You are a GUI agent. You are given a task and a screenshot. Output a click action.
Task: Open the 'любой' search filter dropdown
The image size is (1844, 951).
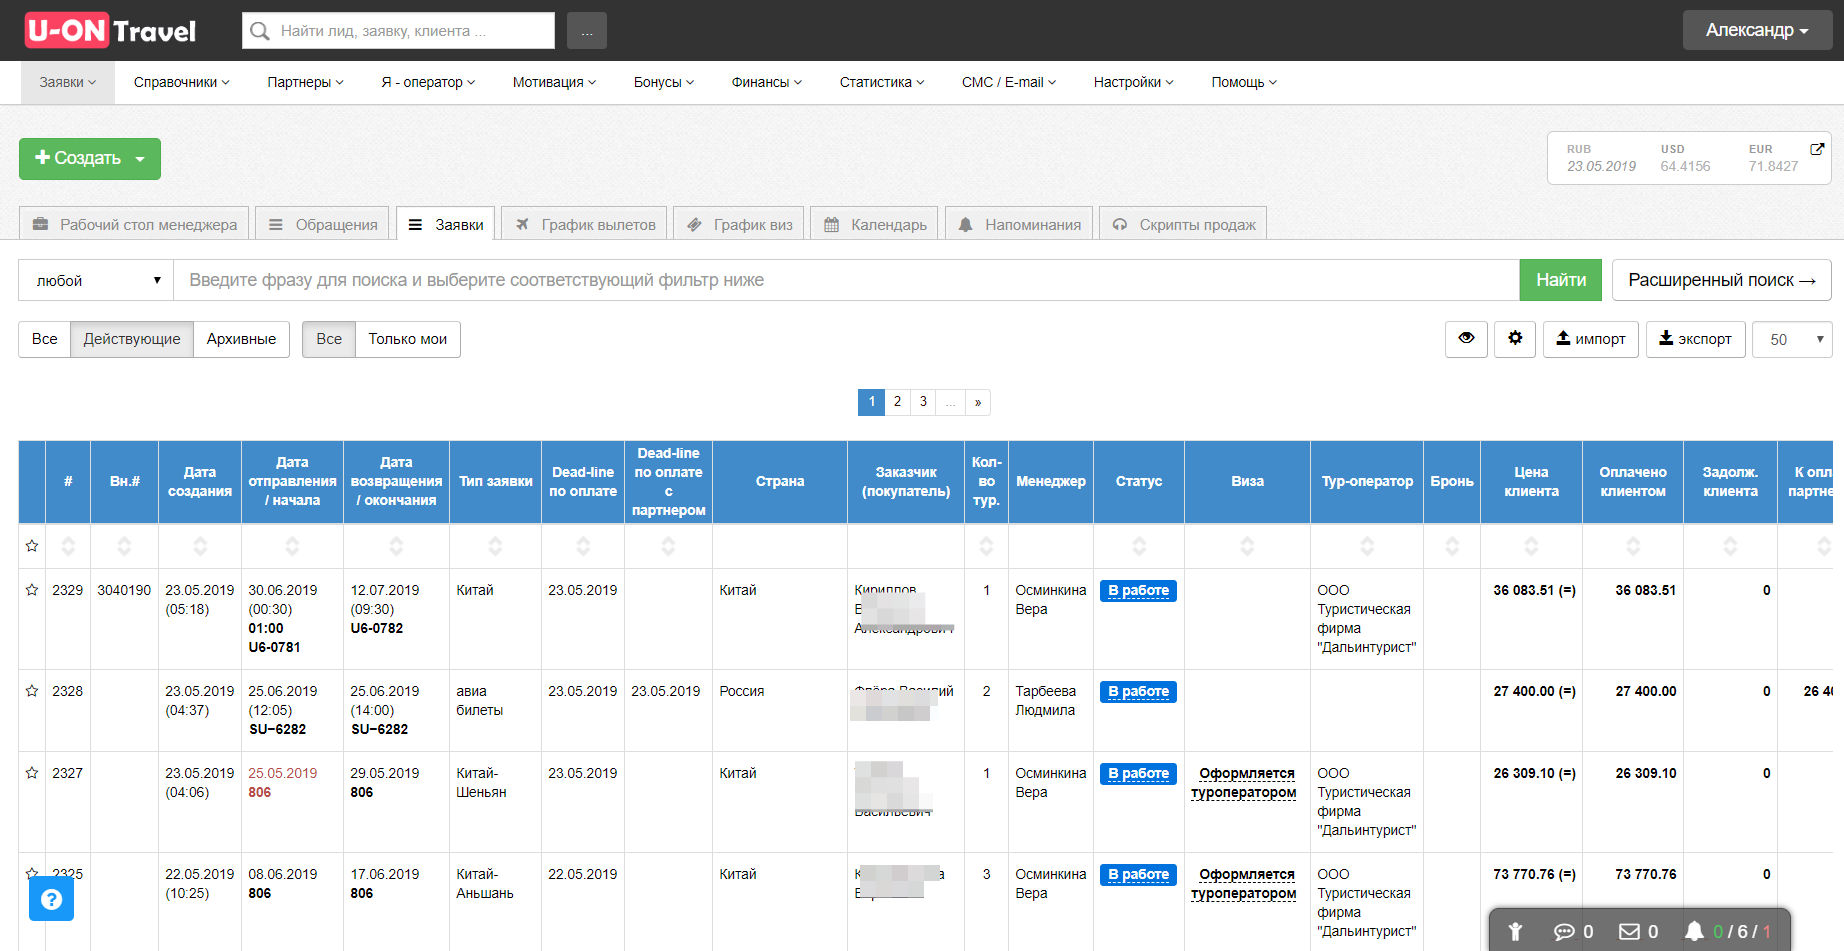click(x=95, y=280)
